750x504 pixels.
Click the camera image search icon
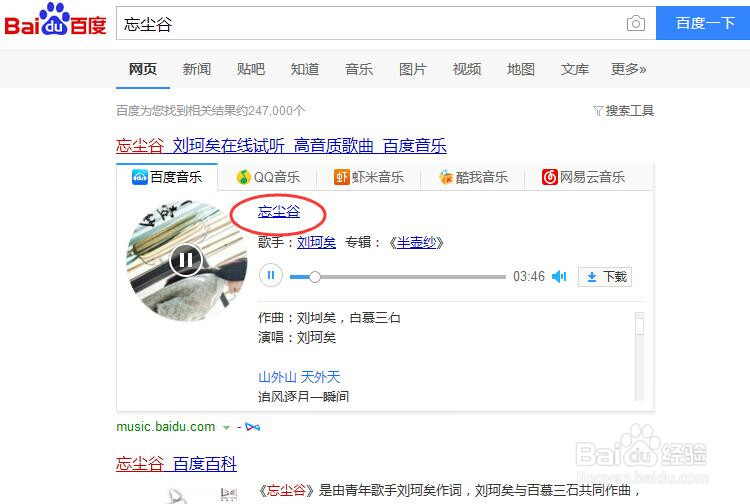point(635,23)
